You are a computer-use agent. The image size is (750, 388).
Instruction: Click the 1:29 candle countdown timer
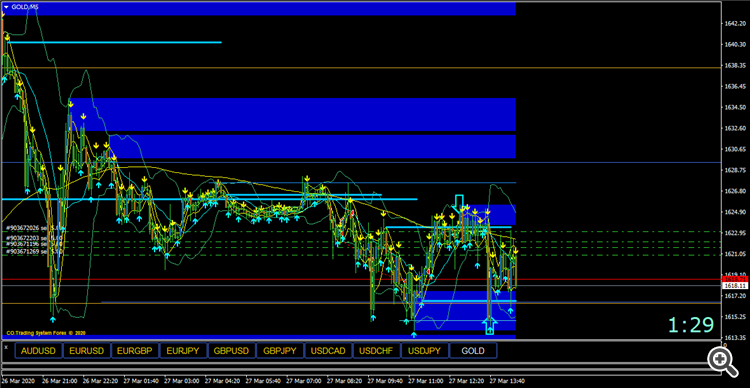point(691,325)
